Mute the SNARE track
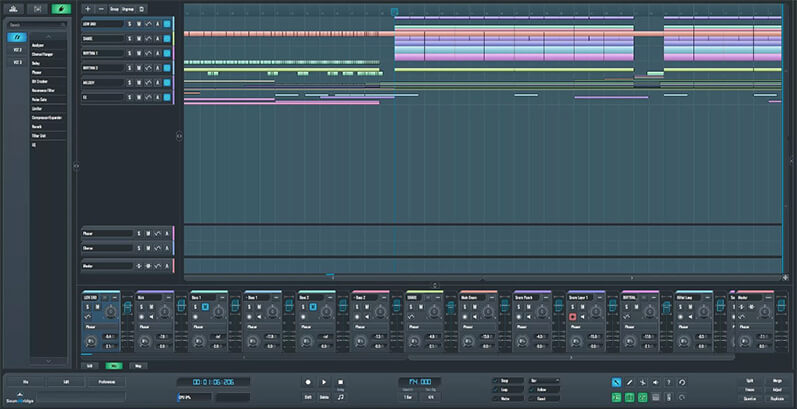This screenshot has width=797, height=409. (x=141, y=38)
